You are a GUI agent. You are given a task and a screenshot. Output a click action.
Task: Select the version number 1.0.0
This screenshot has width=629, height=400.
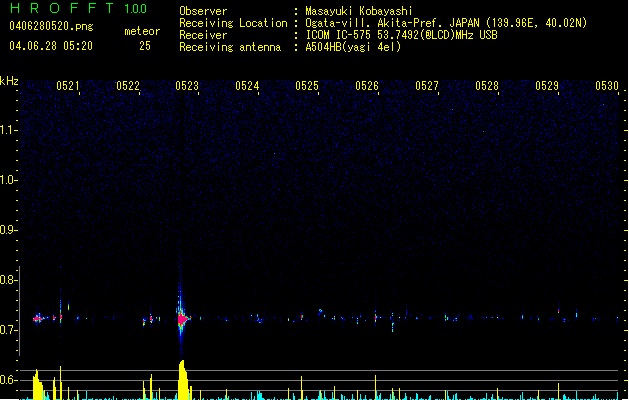136,8
